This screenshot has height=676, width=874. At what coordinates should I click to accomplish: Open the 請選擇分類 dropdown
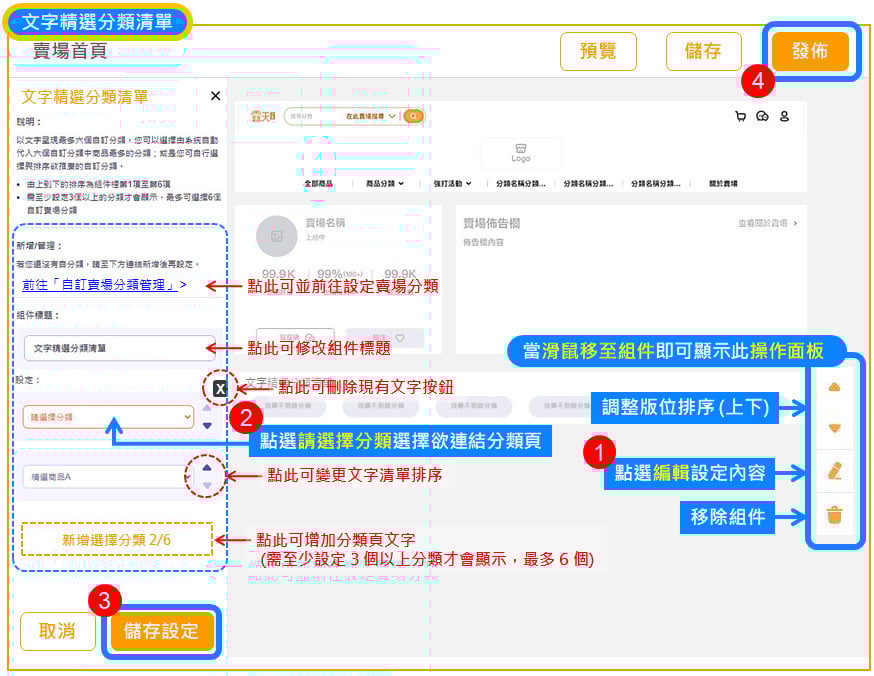(108, 417)
